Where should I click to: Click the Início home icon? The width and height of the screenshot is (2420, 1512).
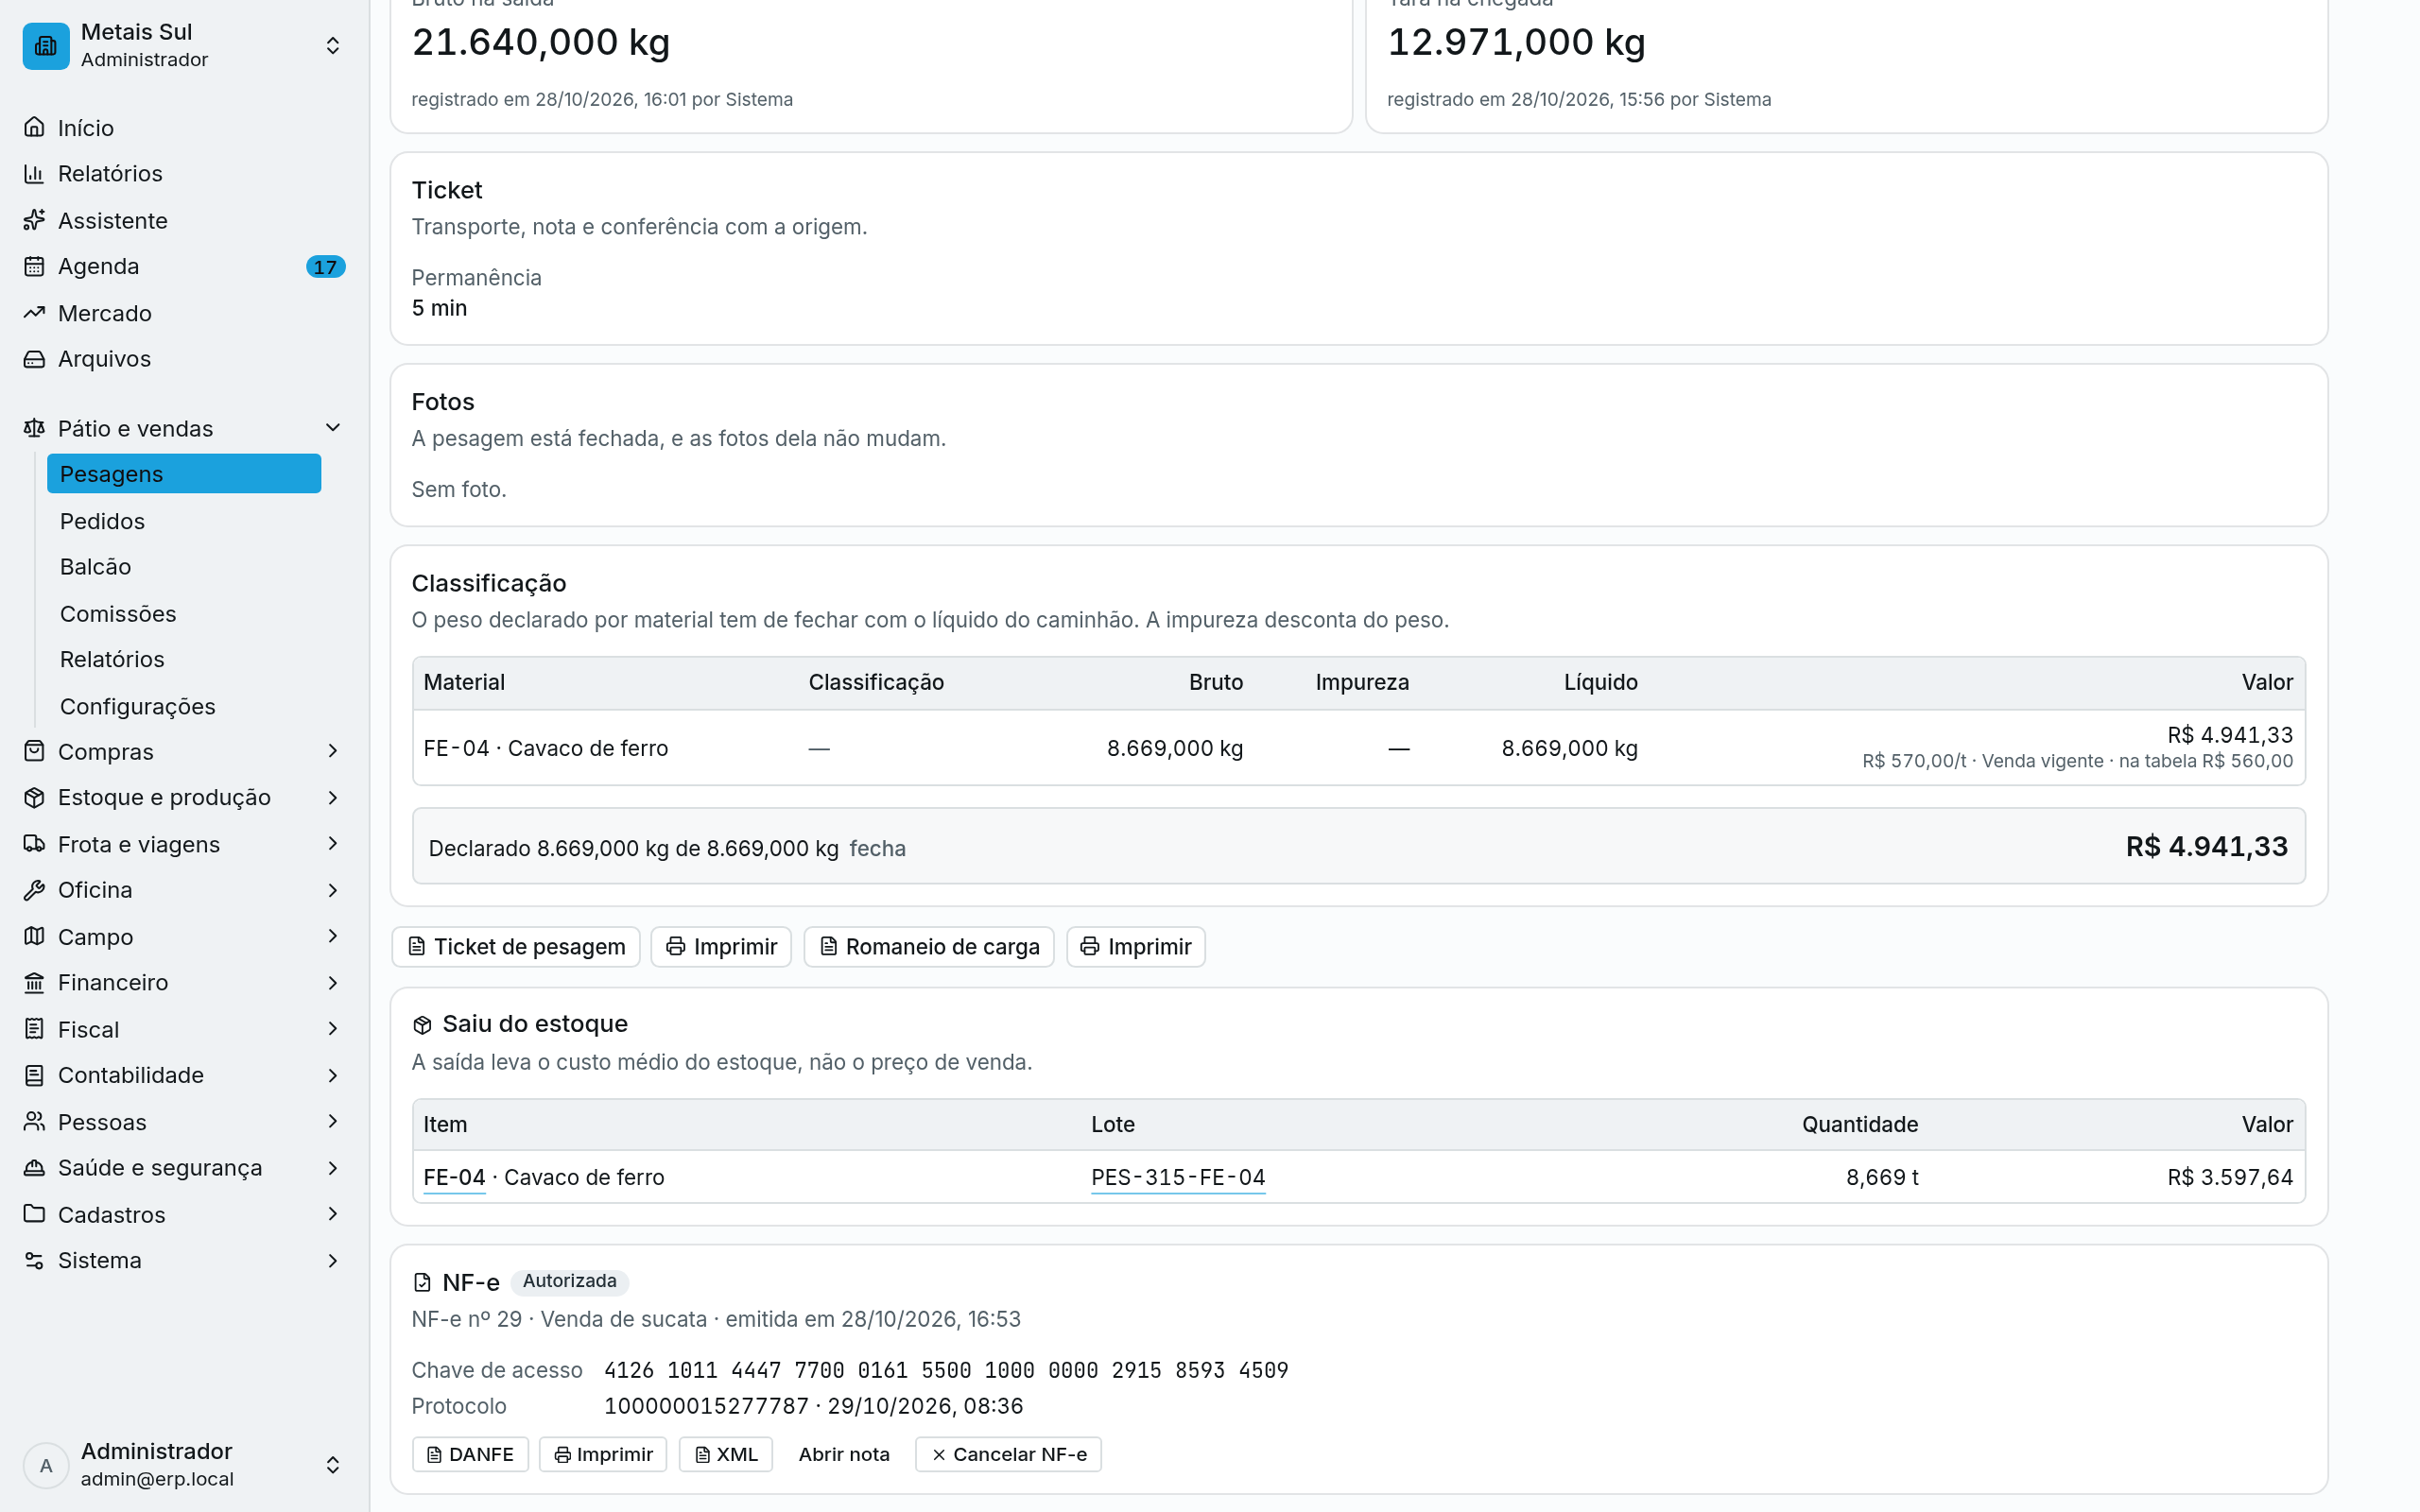(34, 127)
